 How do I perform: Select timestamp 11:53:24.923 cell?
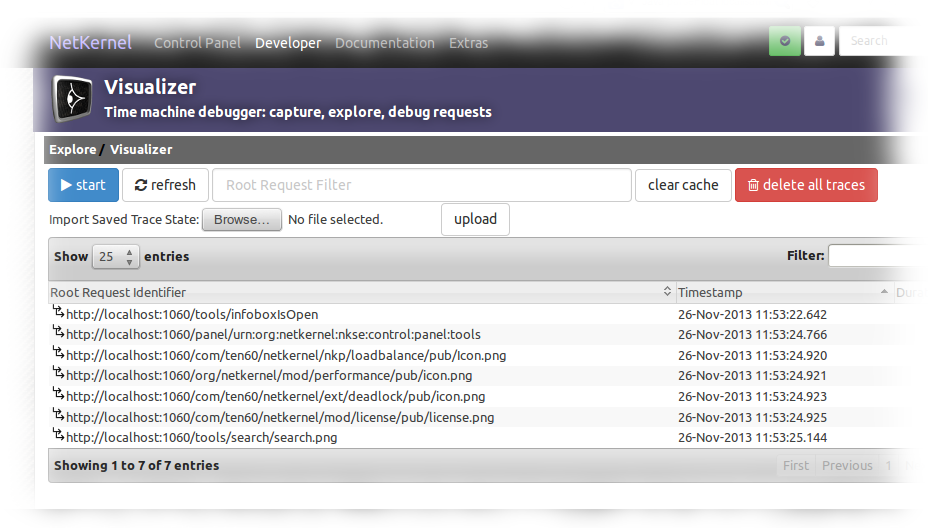coord(752,396)
